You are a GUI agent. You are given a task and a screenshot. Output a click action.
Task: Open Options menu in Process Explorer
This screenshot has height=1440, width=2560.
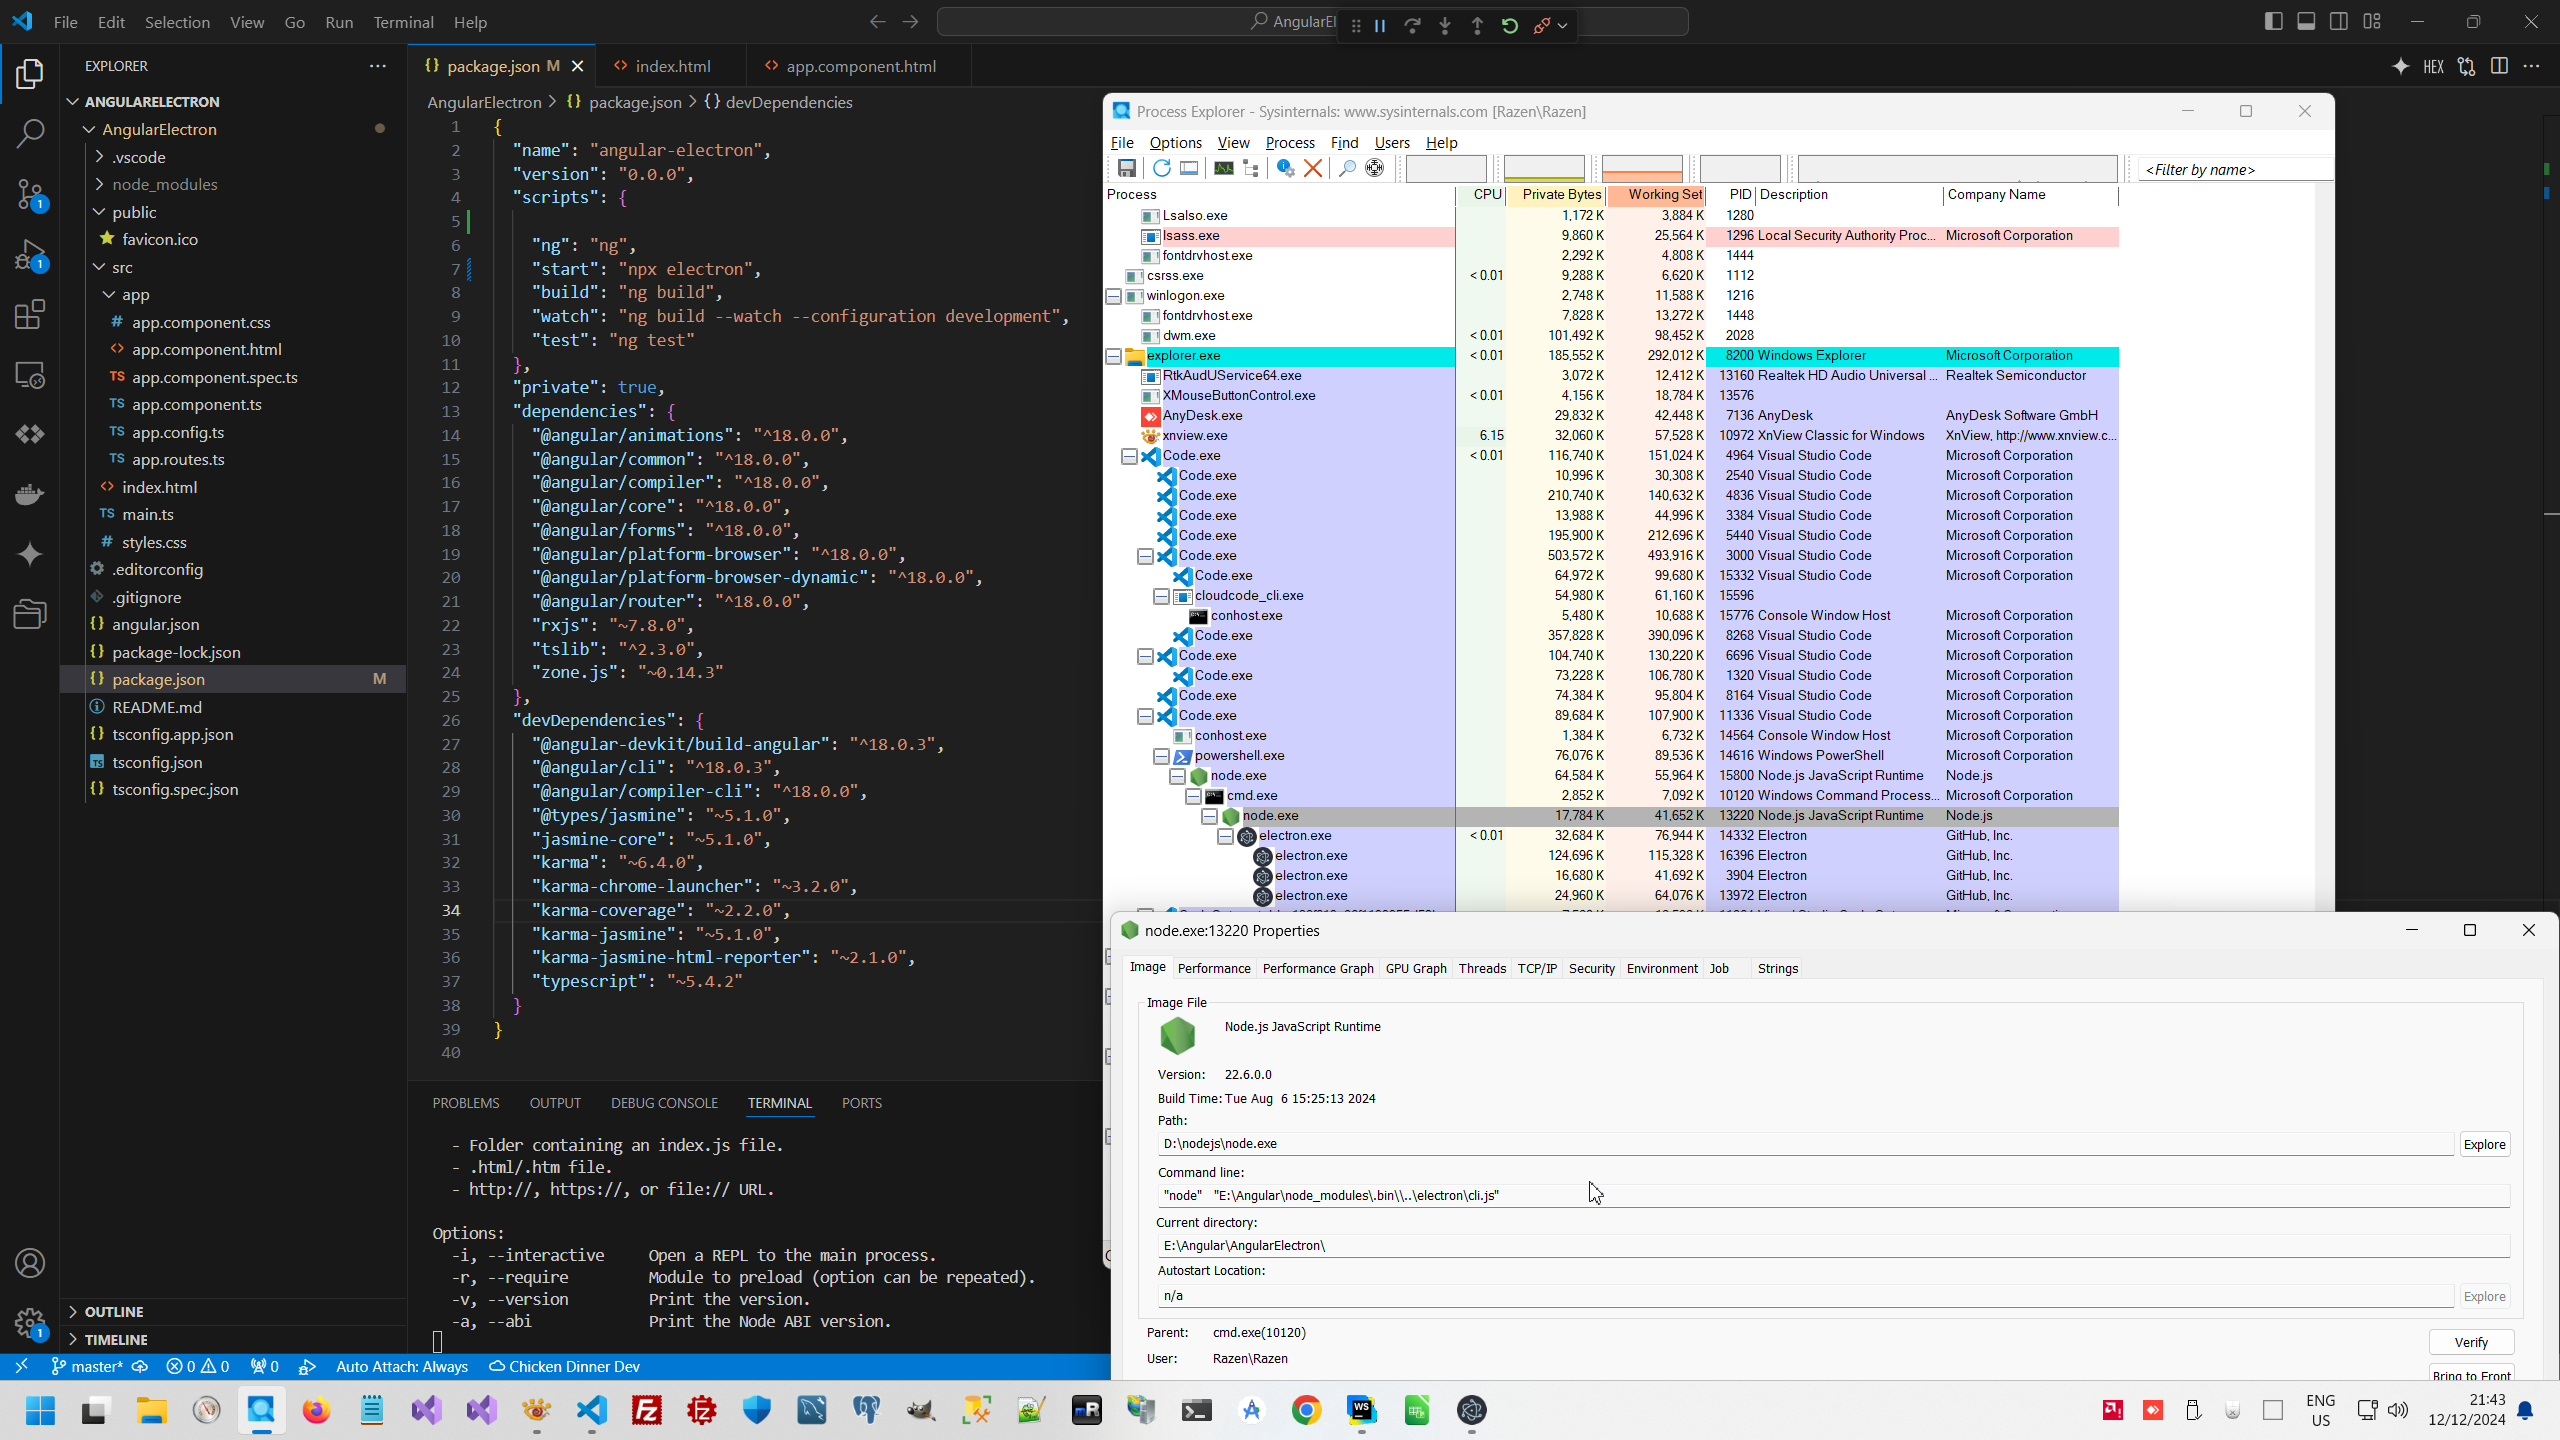tap(1175, 143)
